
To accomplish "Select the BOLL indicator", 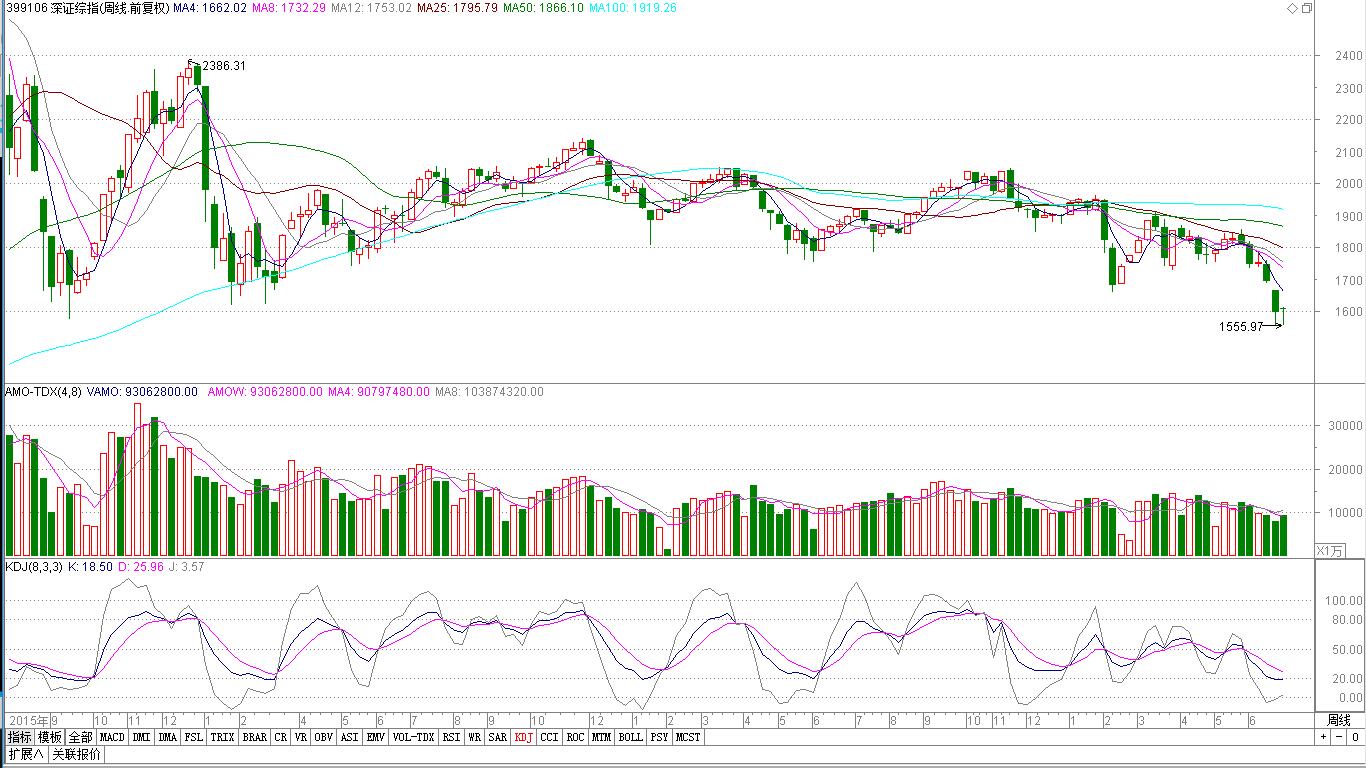I will click(x=630, y=737).
